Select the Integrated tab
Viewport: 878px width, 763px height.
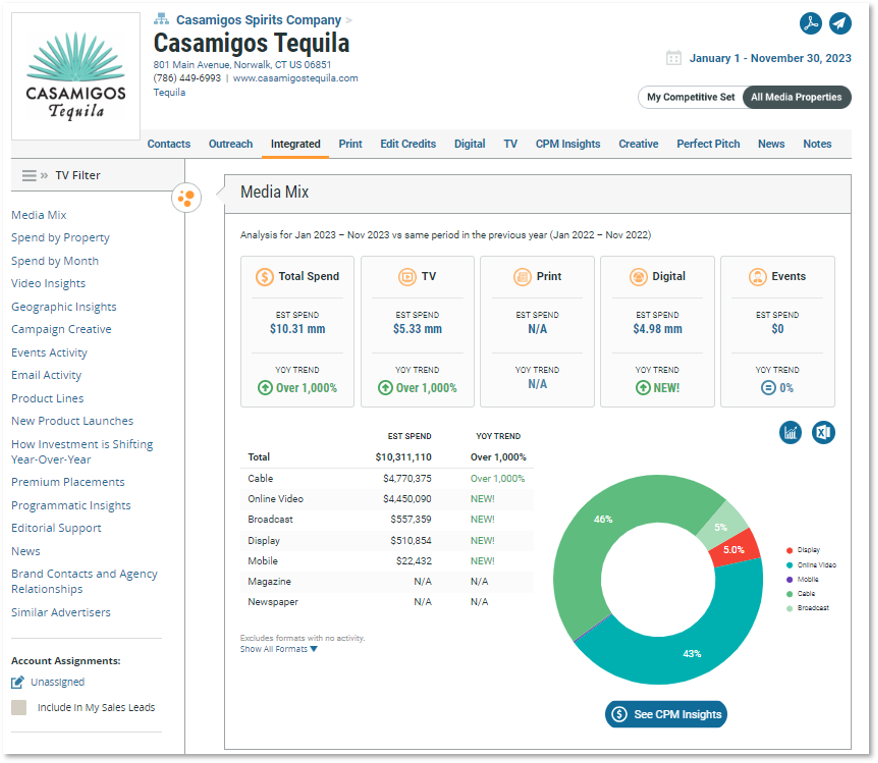tap(296, 144)
